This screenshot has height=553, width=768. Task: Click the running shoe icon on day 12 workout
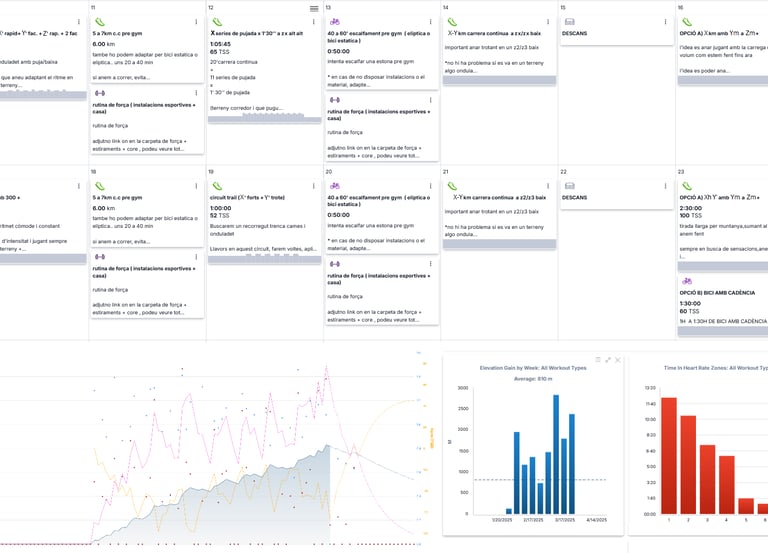[217, 22]
